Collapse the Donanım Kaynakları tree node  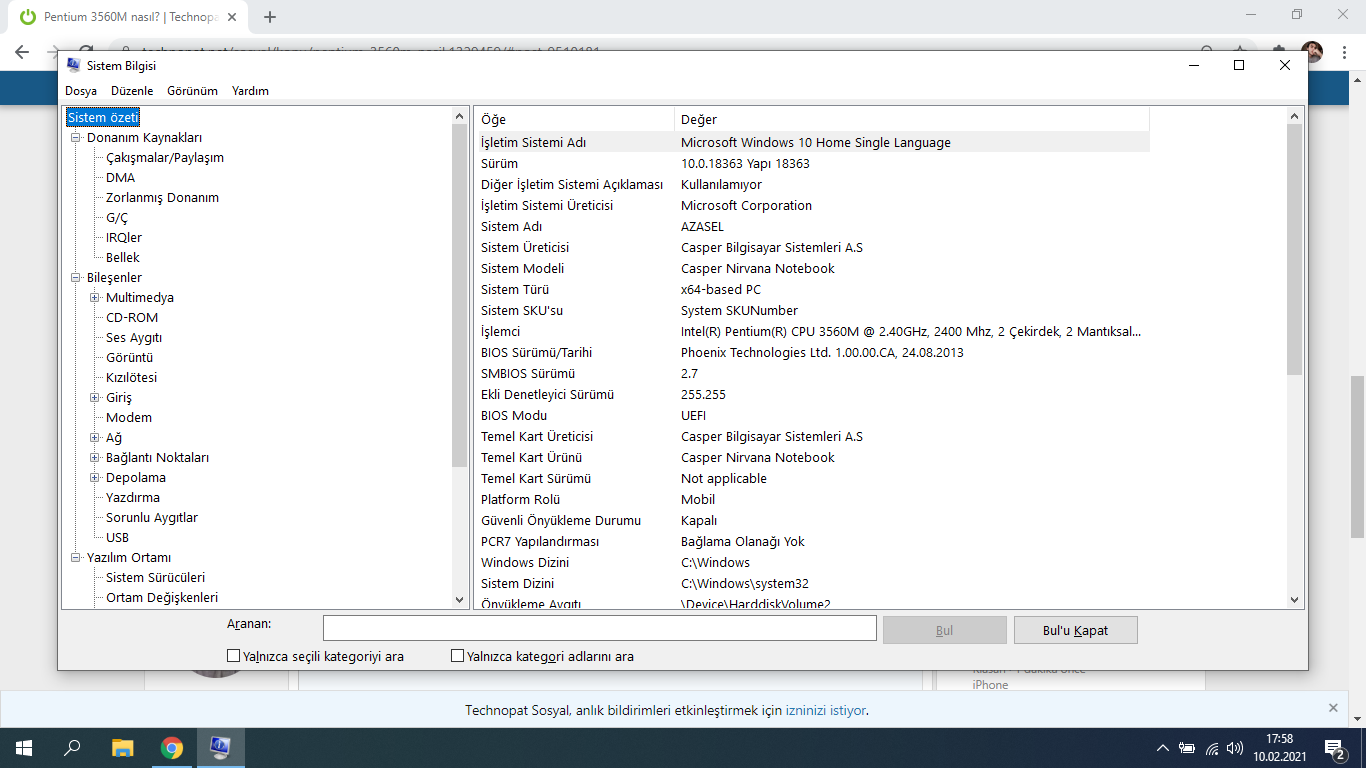pos(76,137)
